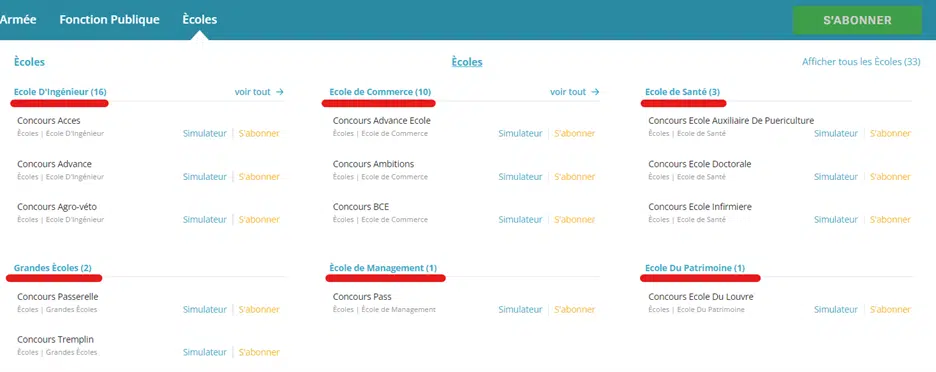The image size is (936, 372).
Task: Click S'abonner for Concours Ambitions
Action: point(575,177)
